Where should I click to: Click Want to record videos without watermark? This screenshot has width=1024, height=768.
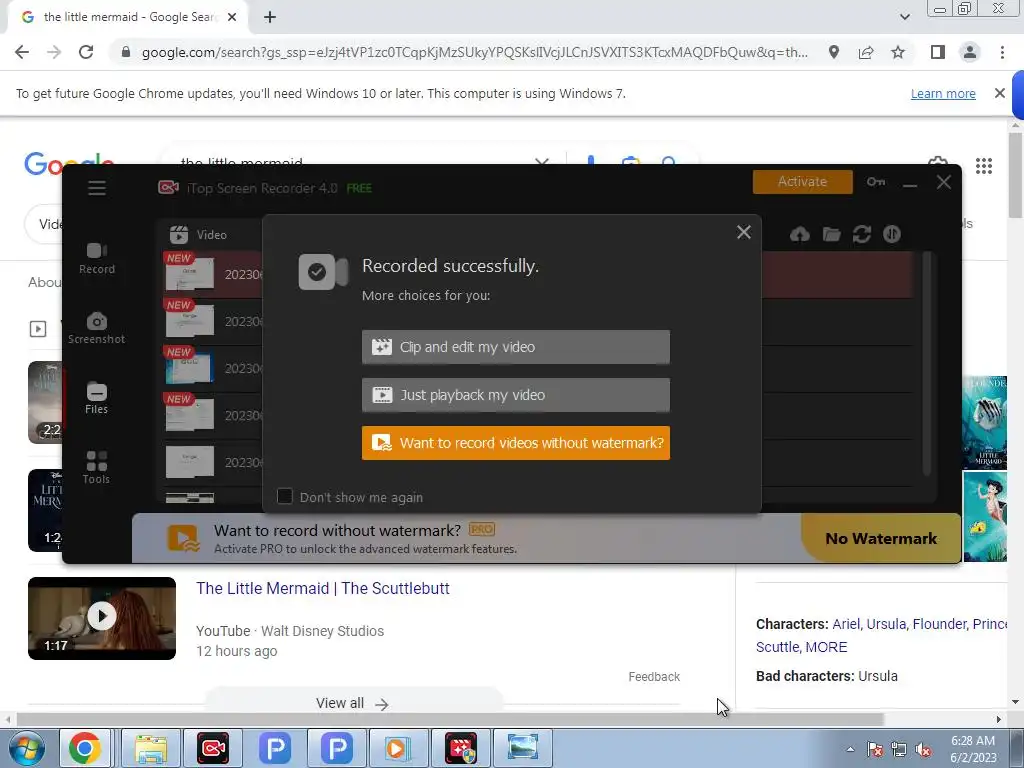[515, 443]
